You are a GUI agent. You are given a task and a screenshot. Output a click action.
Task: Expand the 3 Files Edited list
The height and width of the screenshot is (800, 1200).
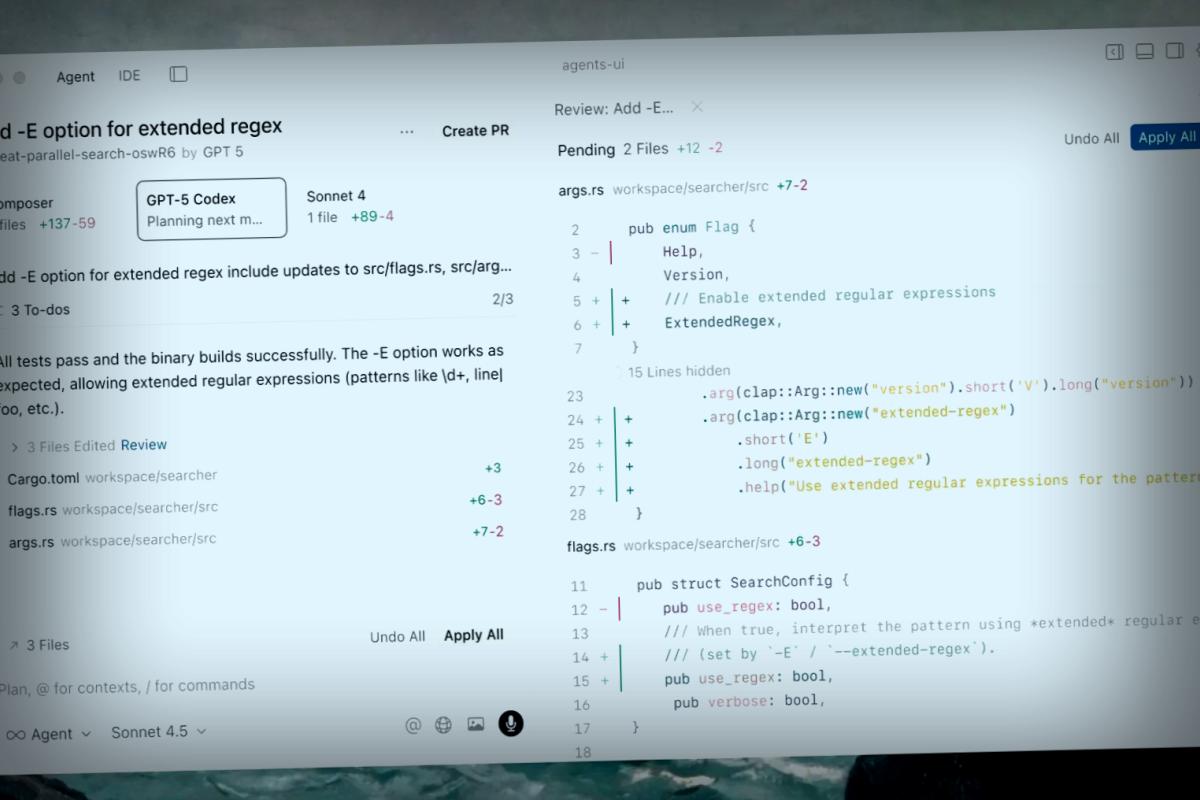[15, 447]
